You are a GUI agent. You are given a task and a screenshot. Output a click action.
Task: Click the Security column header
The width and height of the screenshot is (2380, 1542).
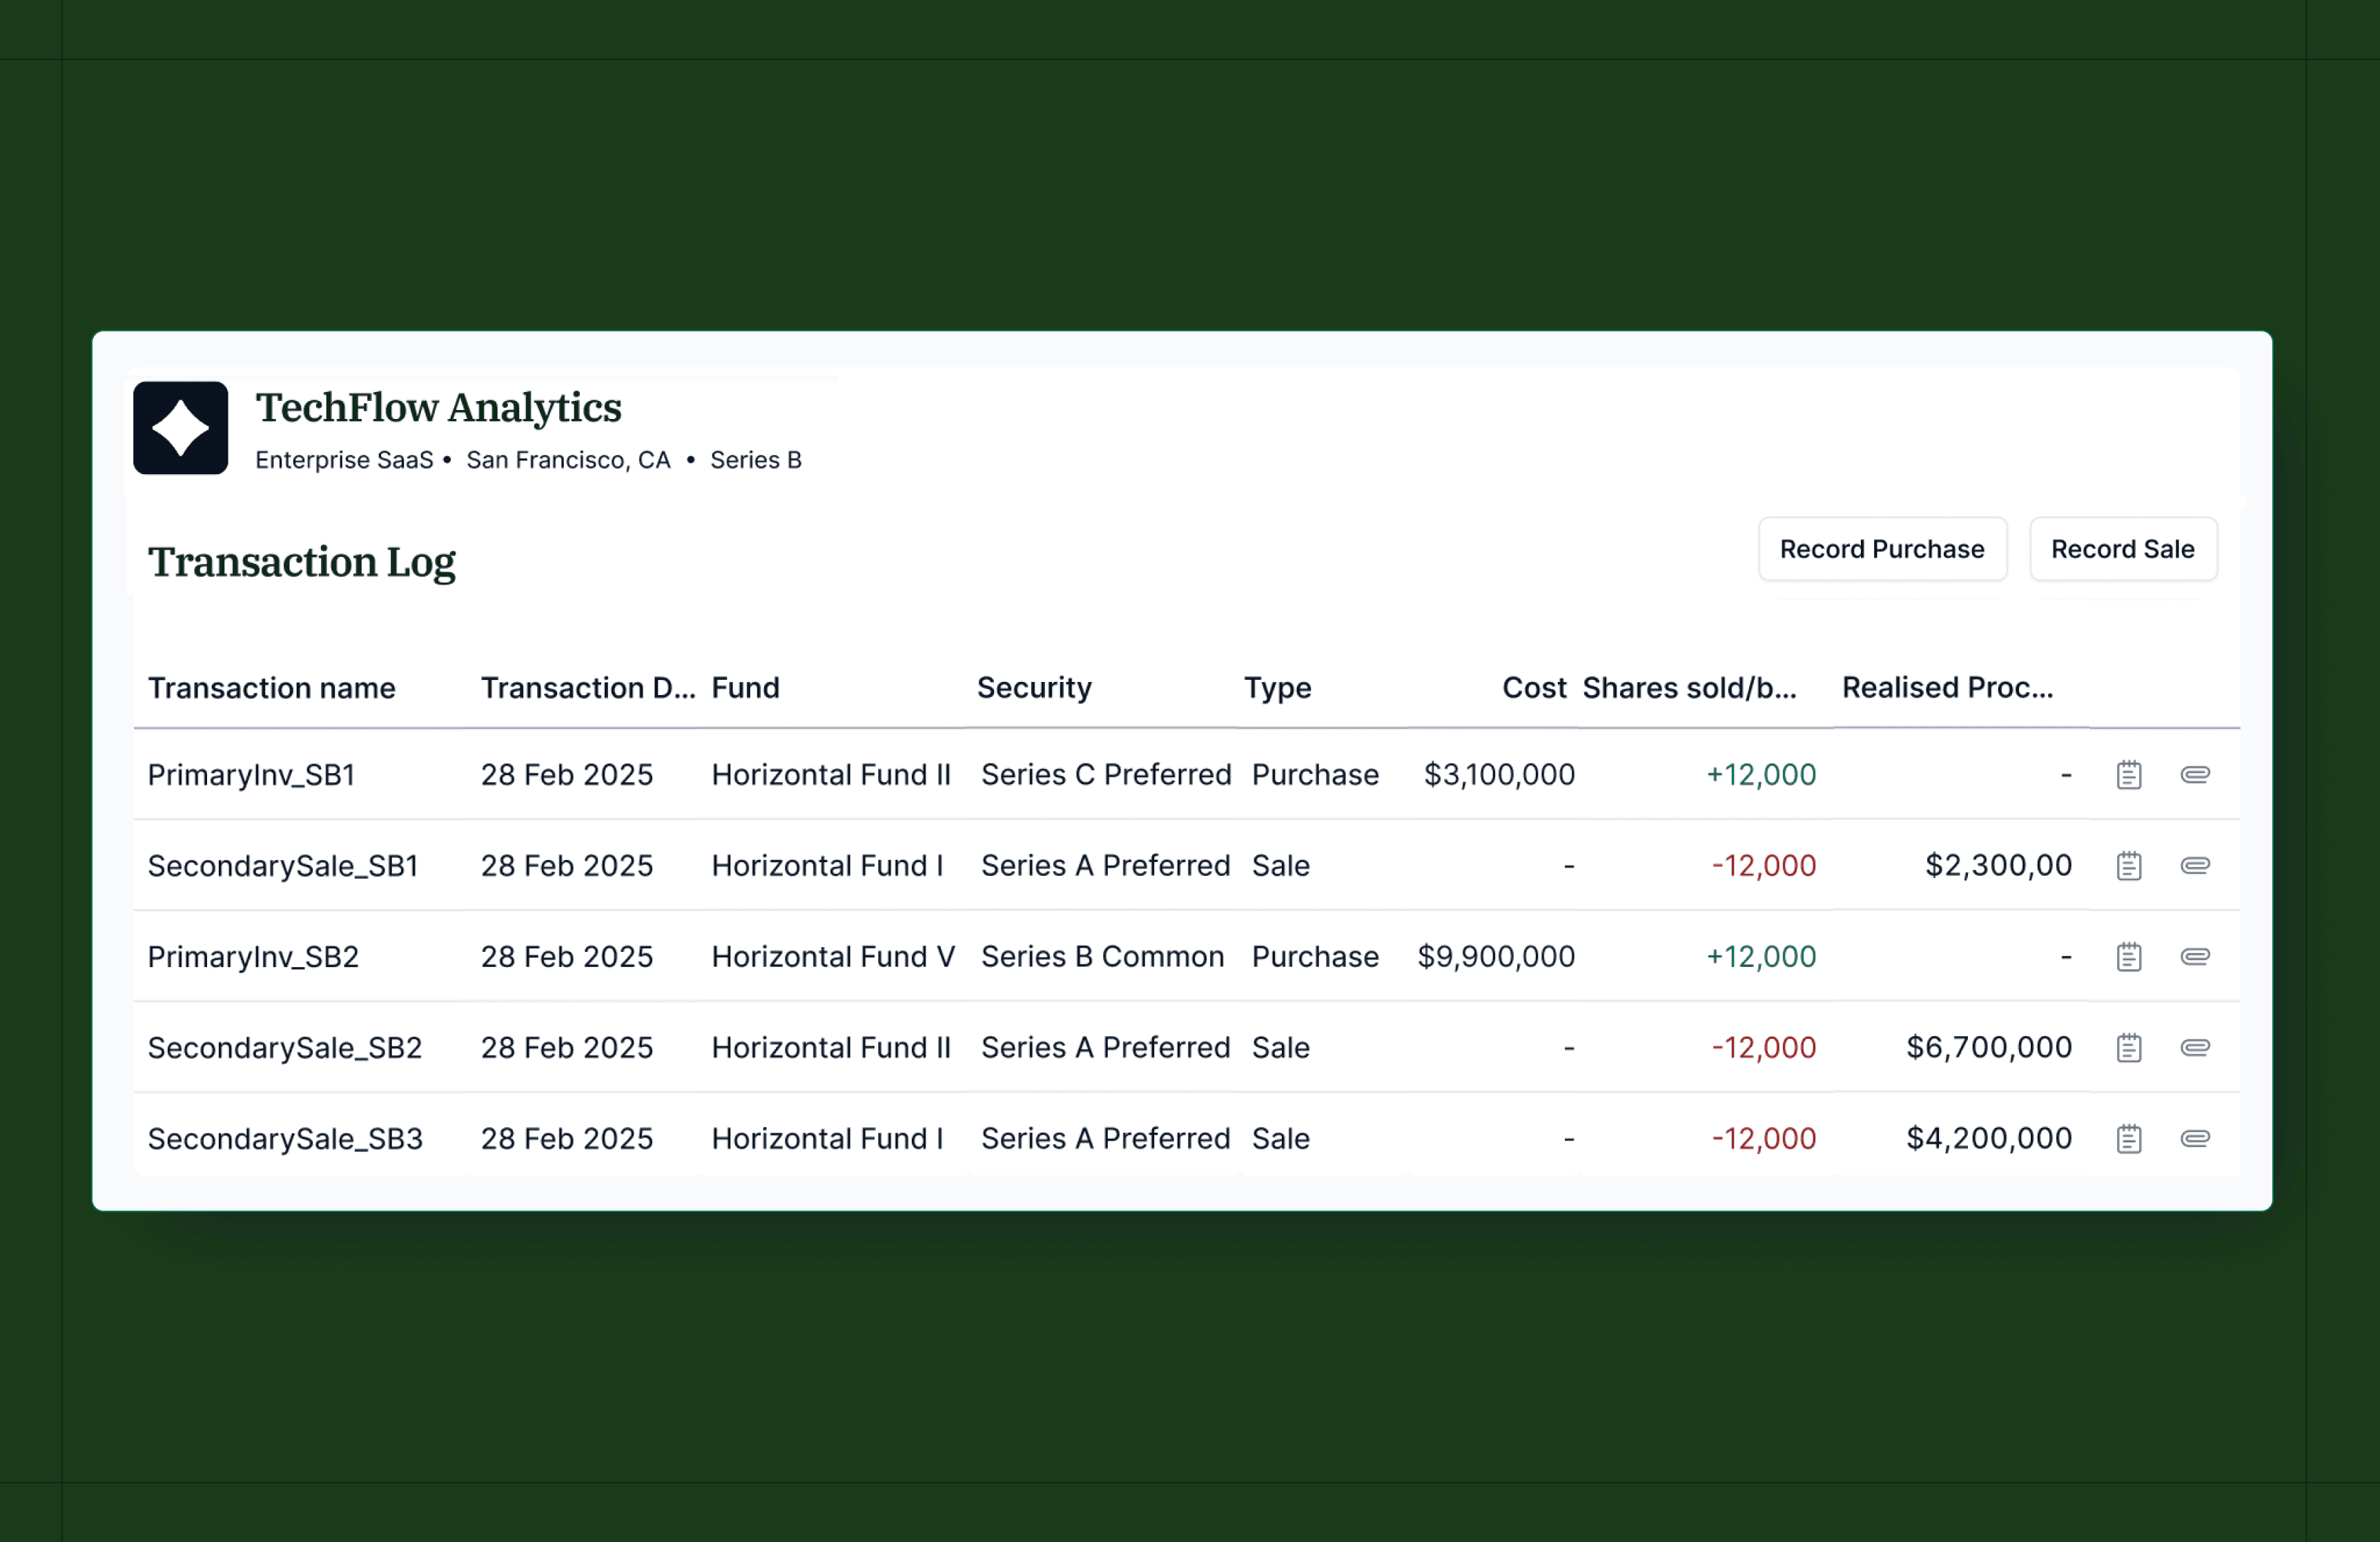(1033, 688)
